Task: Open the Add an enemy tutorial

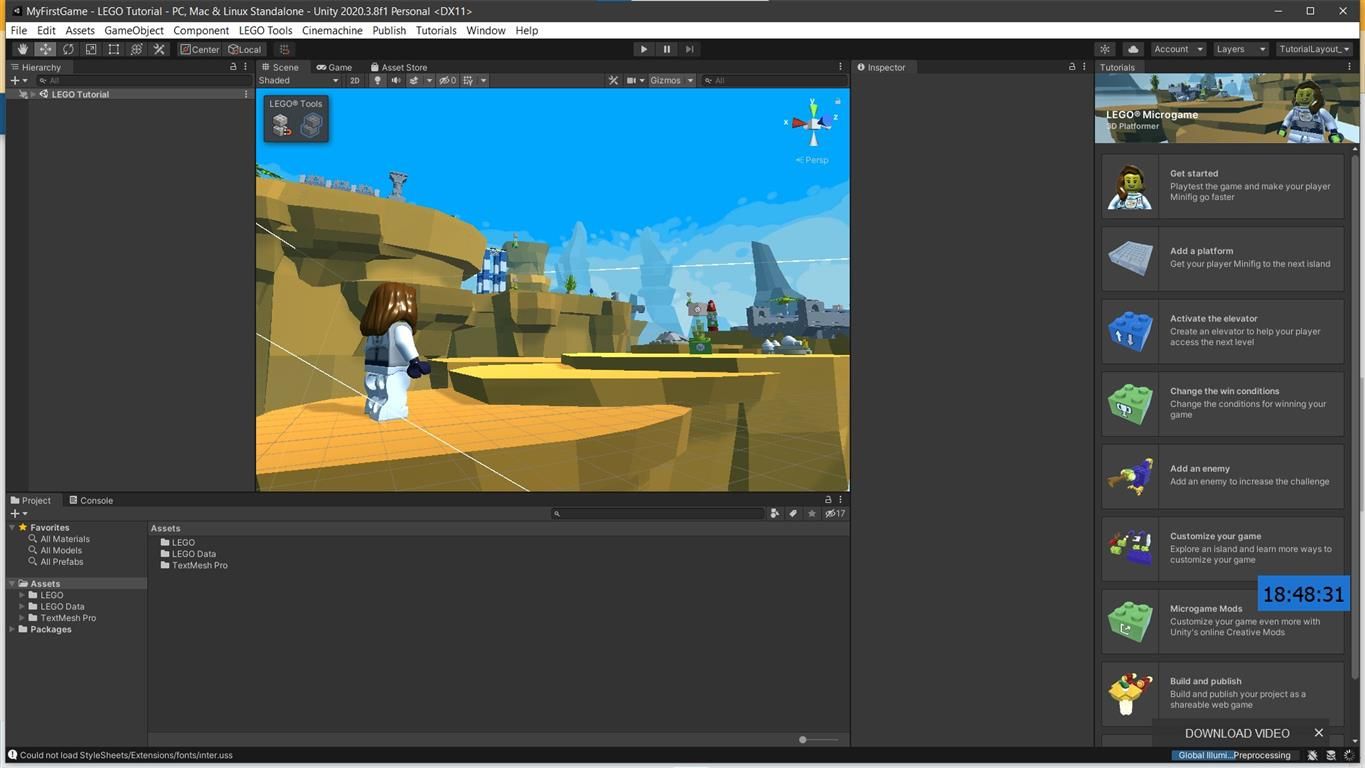Action: 1223,475
